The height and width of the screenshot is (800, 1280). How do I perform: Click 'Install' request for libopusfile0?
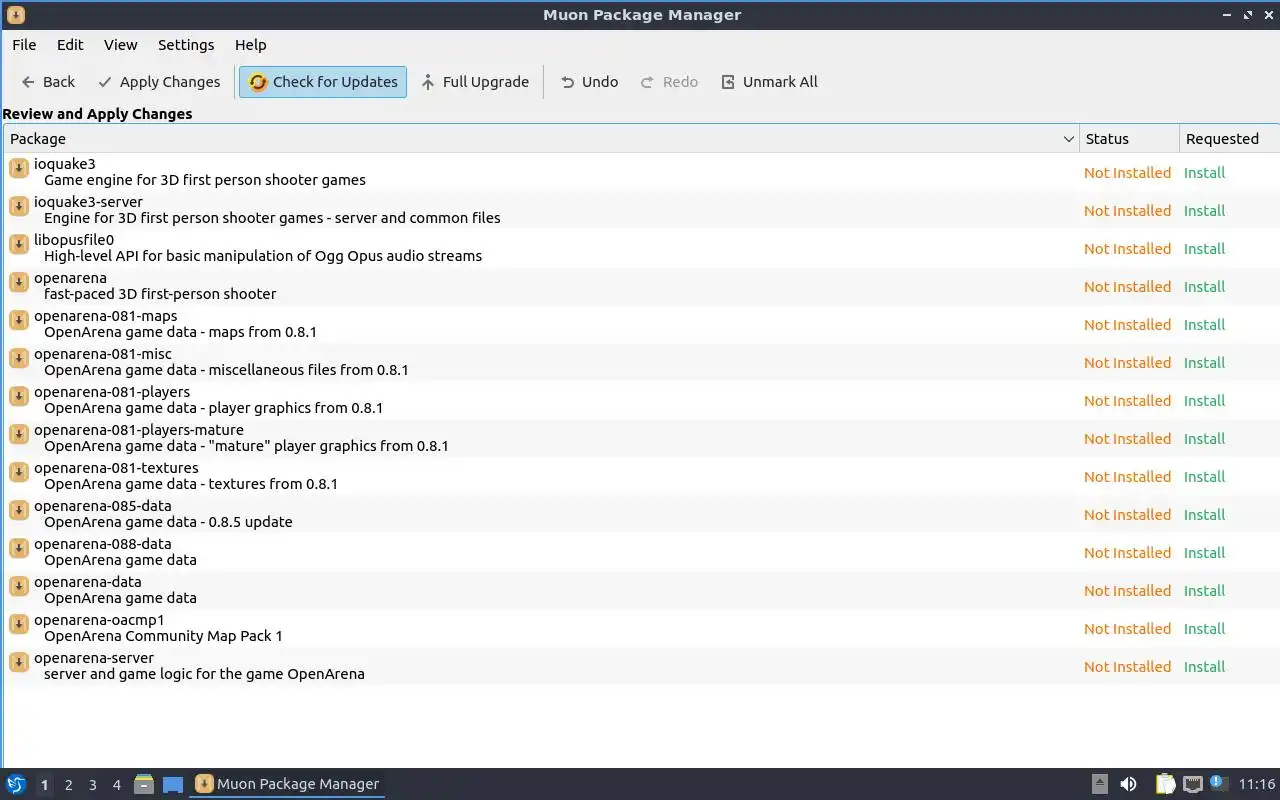pos(1204,249)
